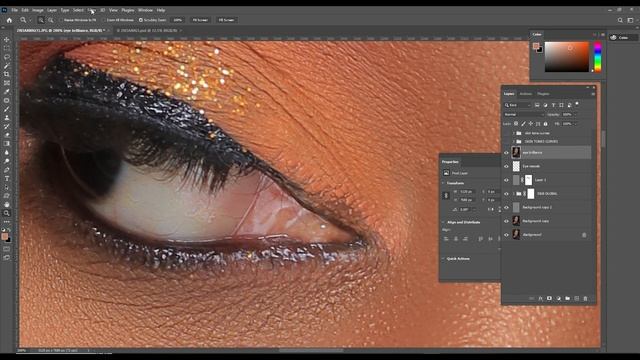Toggle Zoom All Windows checkbox
Viewport: 640px width, 360px height.
coord(104,20)
